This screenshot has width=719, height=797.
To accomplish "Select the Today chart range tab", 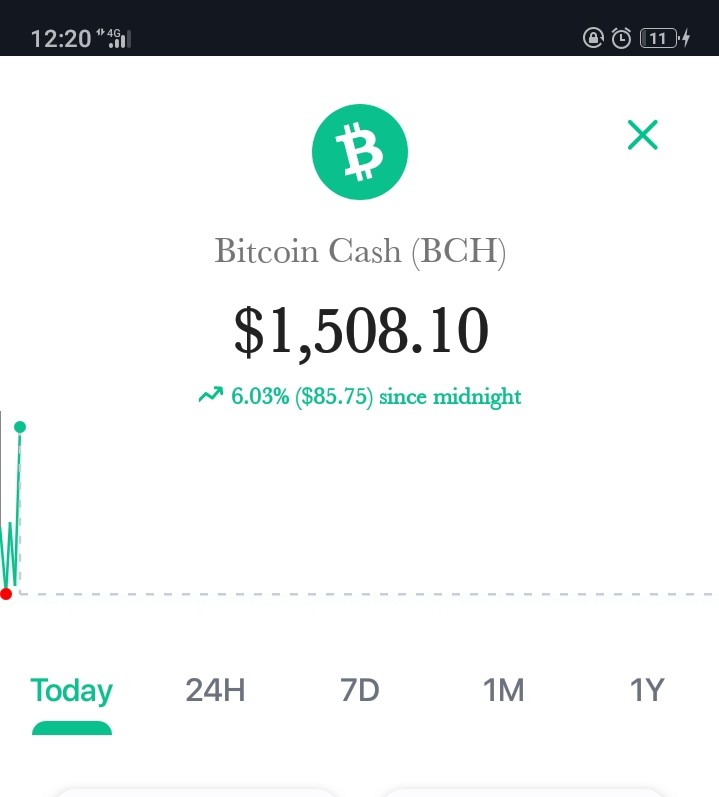I will coord(72,691).
